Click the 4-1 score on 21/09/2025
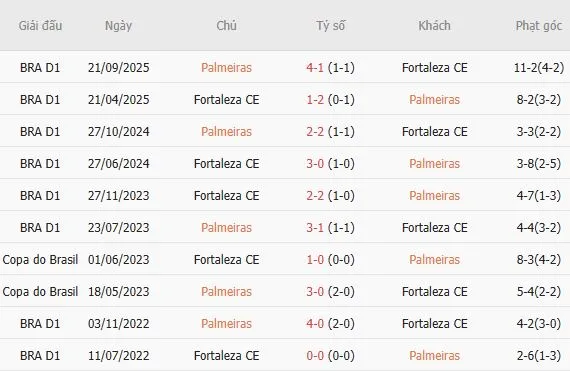 tap(315, 68)
